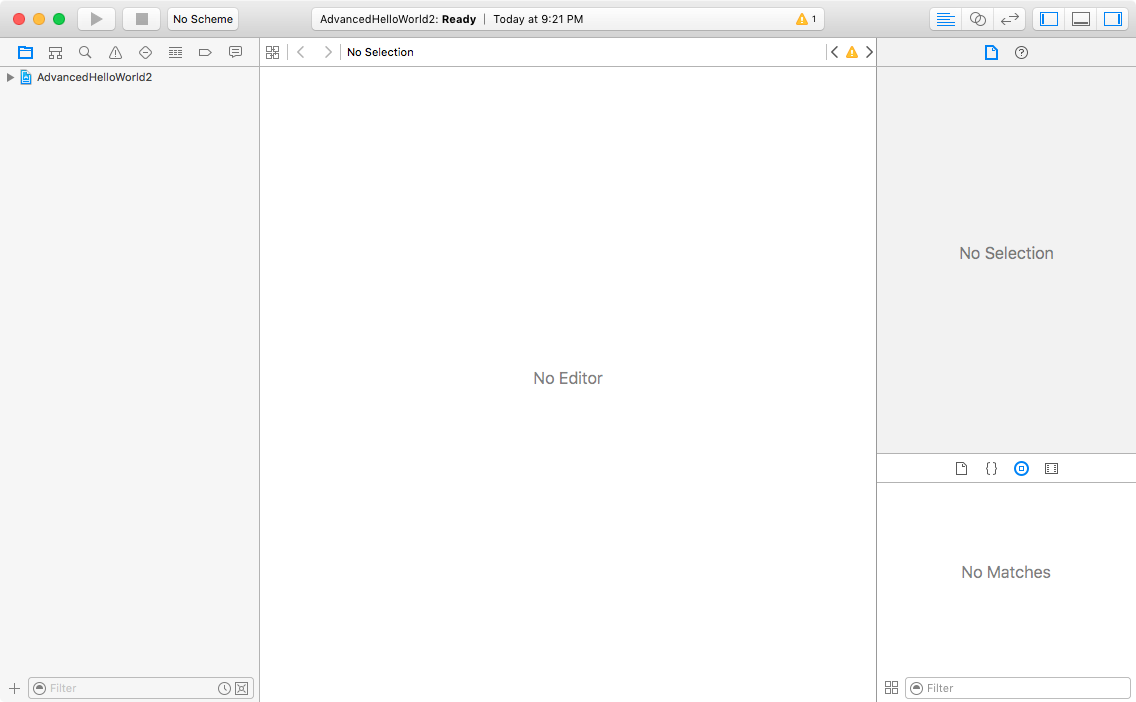Show the Version editor
This screenshot has height=702, width=1136.
1009,19
